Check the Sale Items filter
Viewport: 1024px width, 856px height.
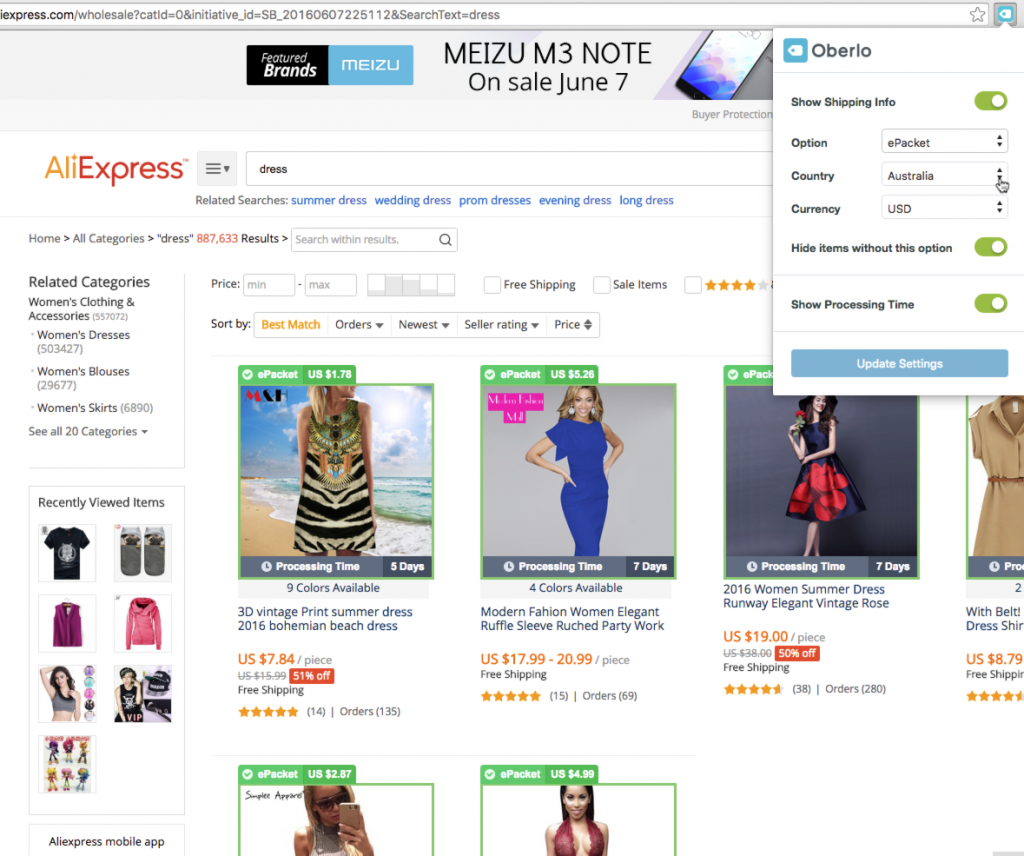601,285
